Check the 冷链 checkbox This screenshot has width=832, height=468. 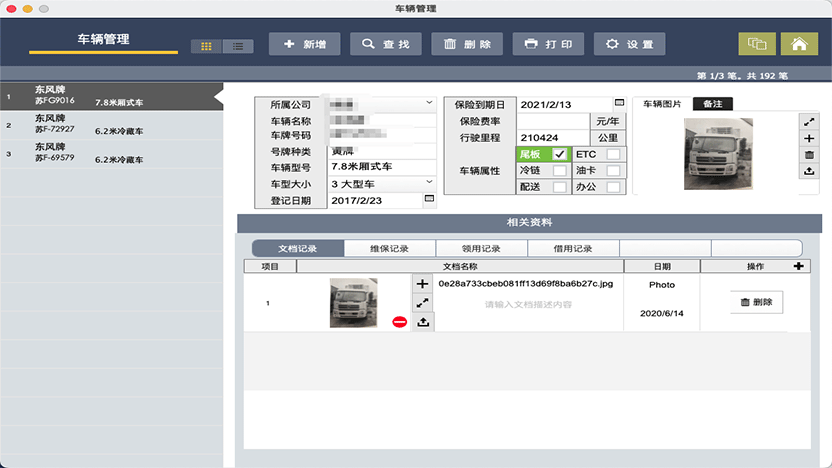[559, 170]
